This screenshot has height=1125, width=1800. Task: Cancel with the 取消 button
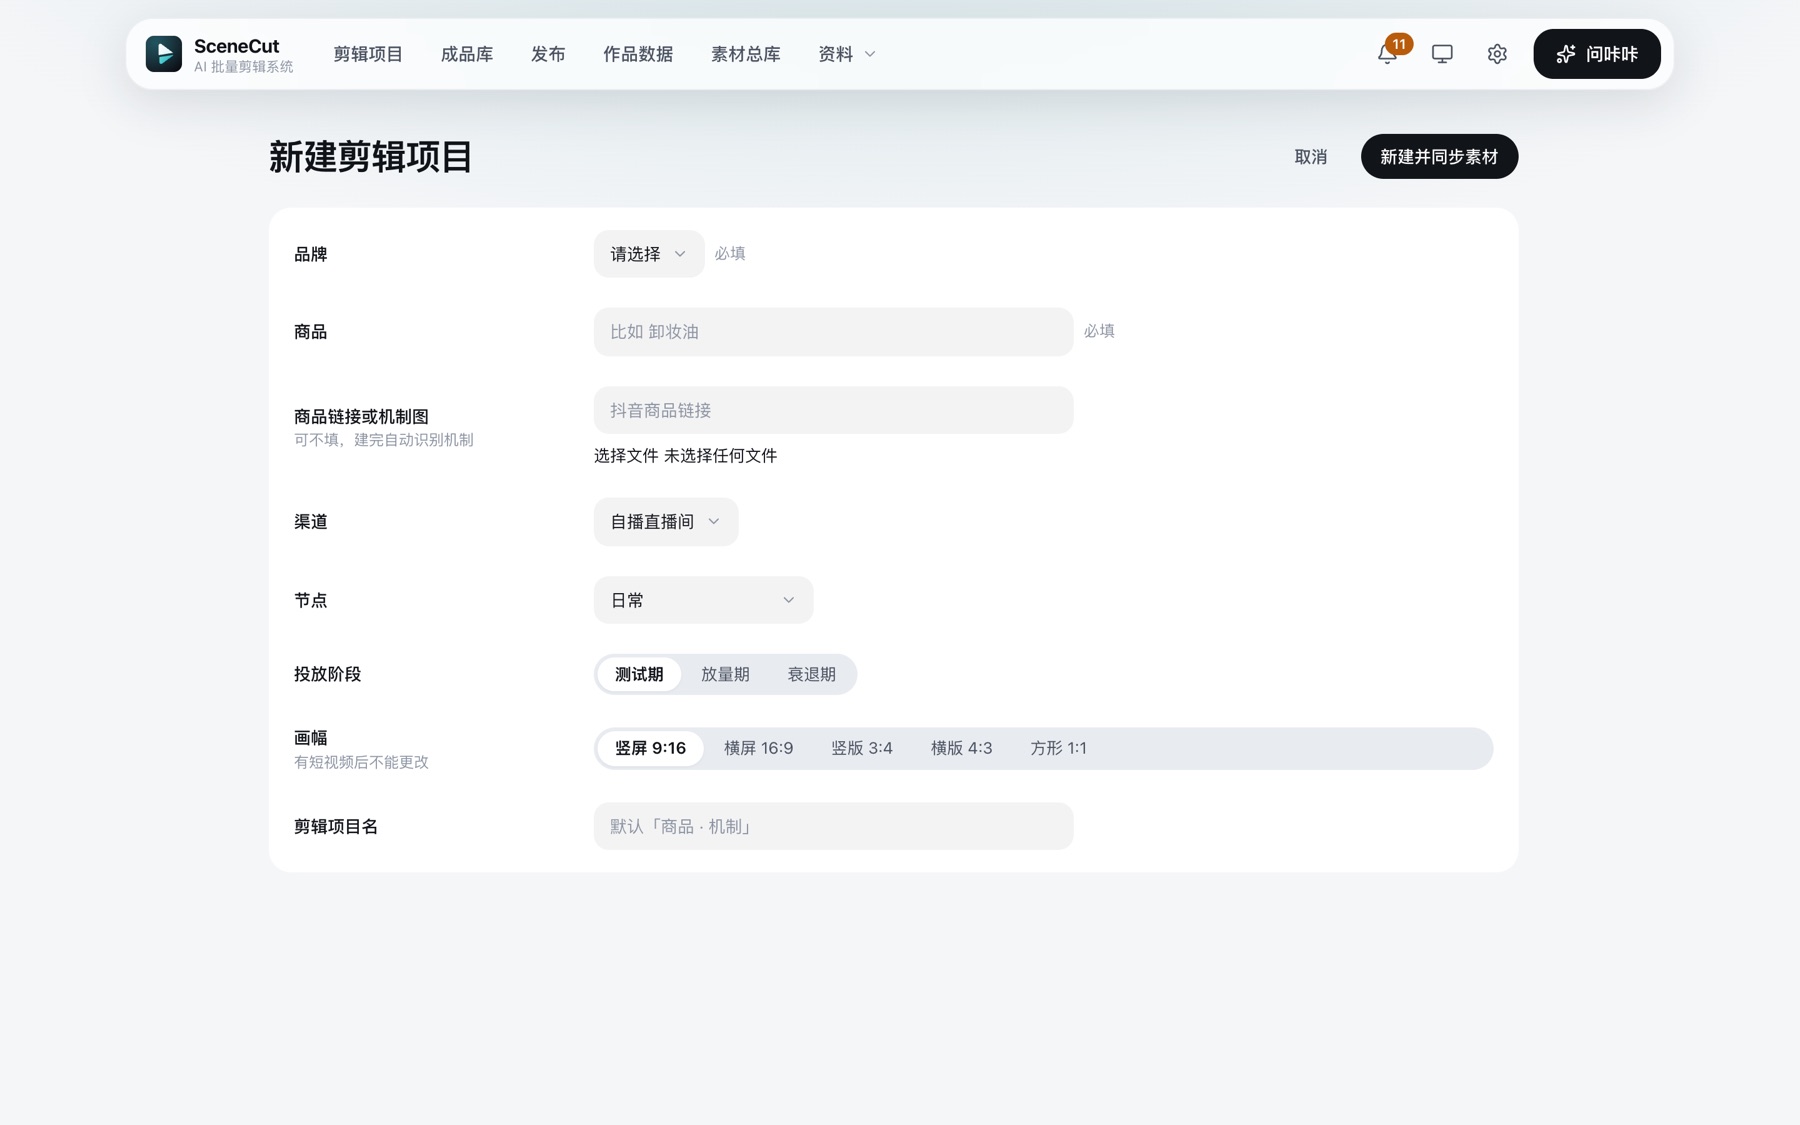coord(1311,157)
